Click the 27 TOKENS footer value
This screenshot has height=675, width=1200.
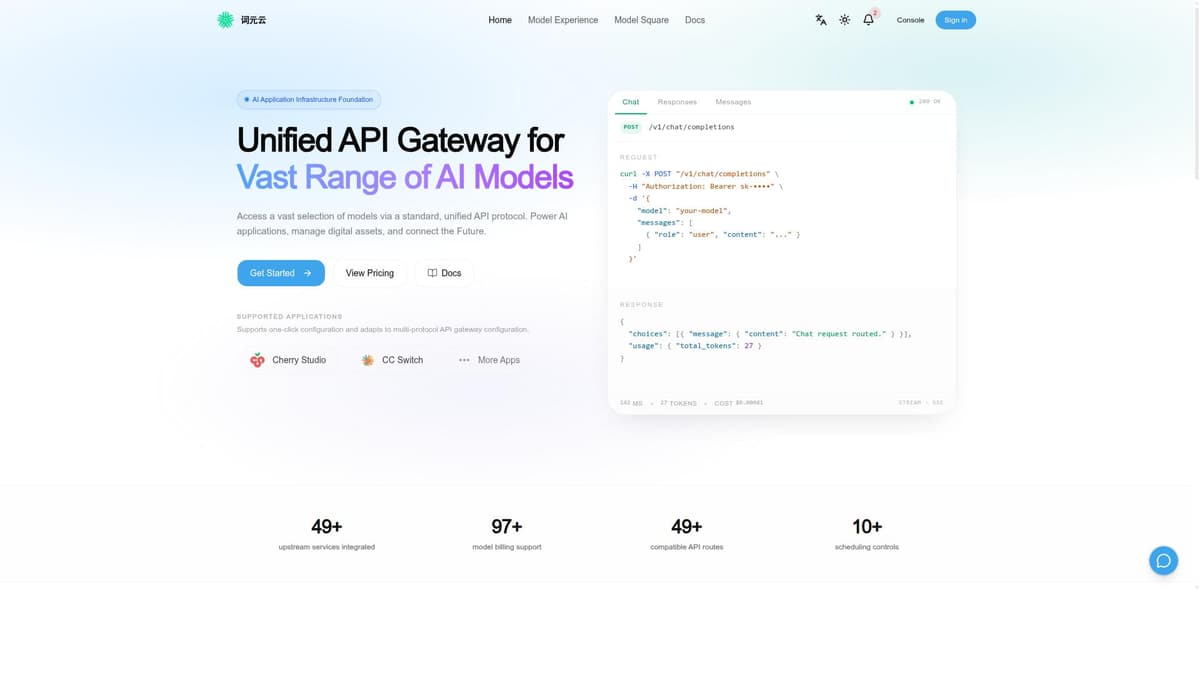point(678,403)
